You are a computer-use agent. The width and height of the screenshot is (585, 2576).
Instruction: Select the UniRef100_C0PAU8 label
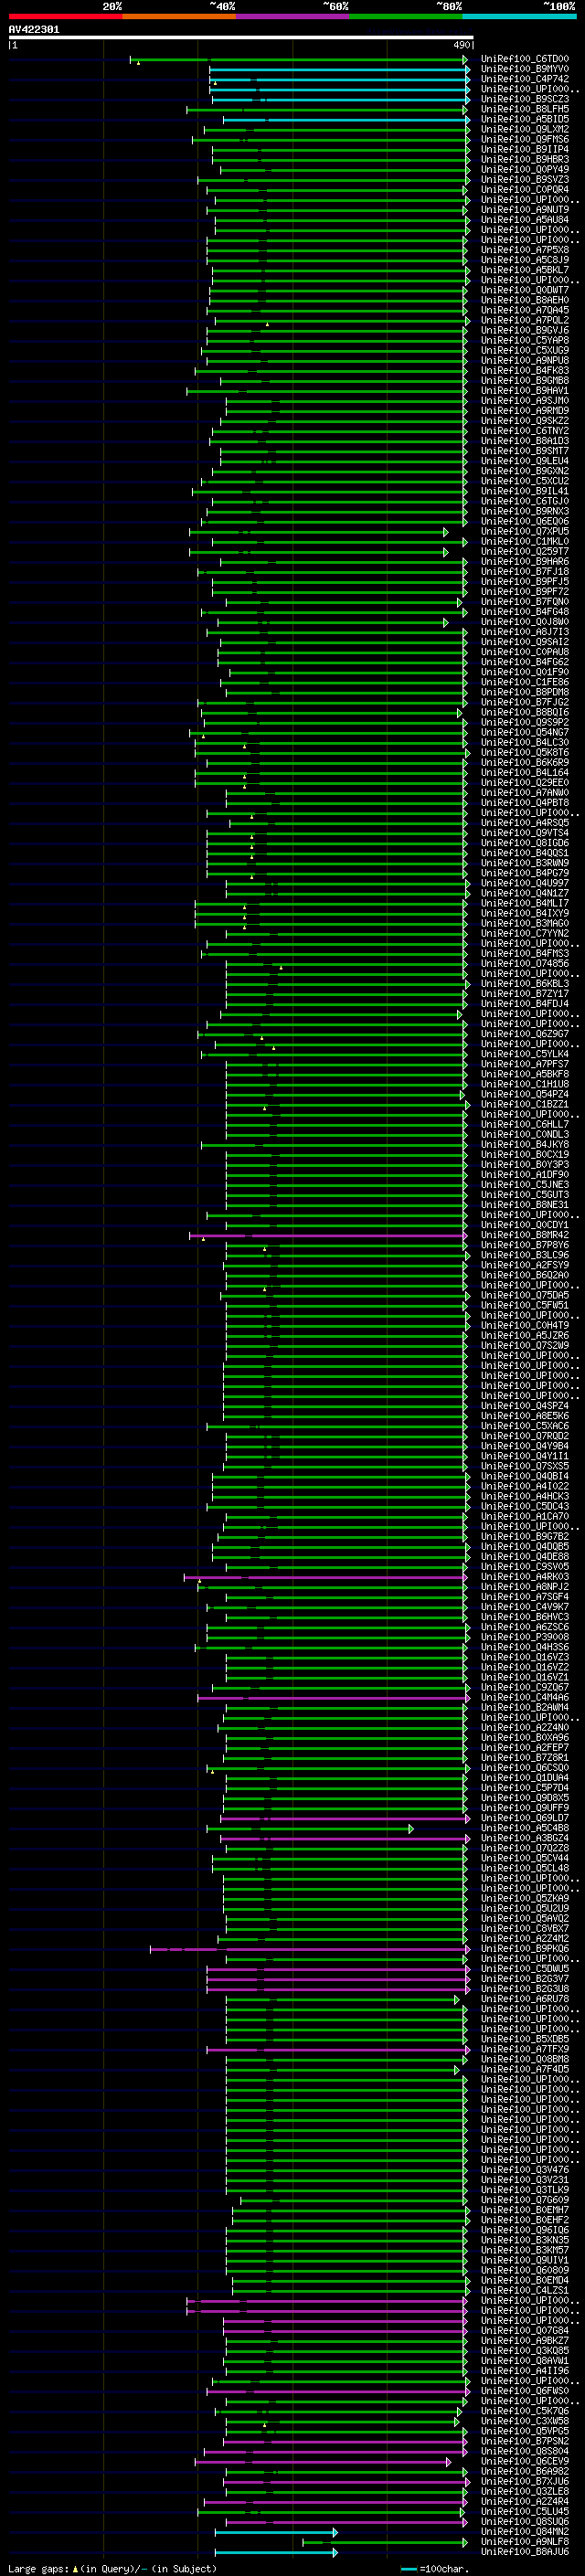[524, 652]
